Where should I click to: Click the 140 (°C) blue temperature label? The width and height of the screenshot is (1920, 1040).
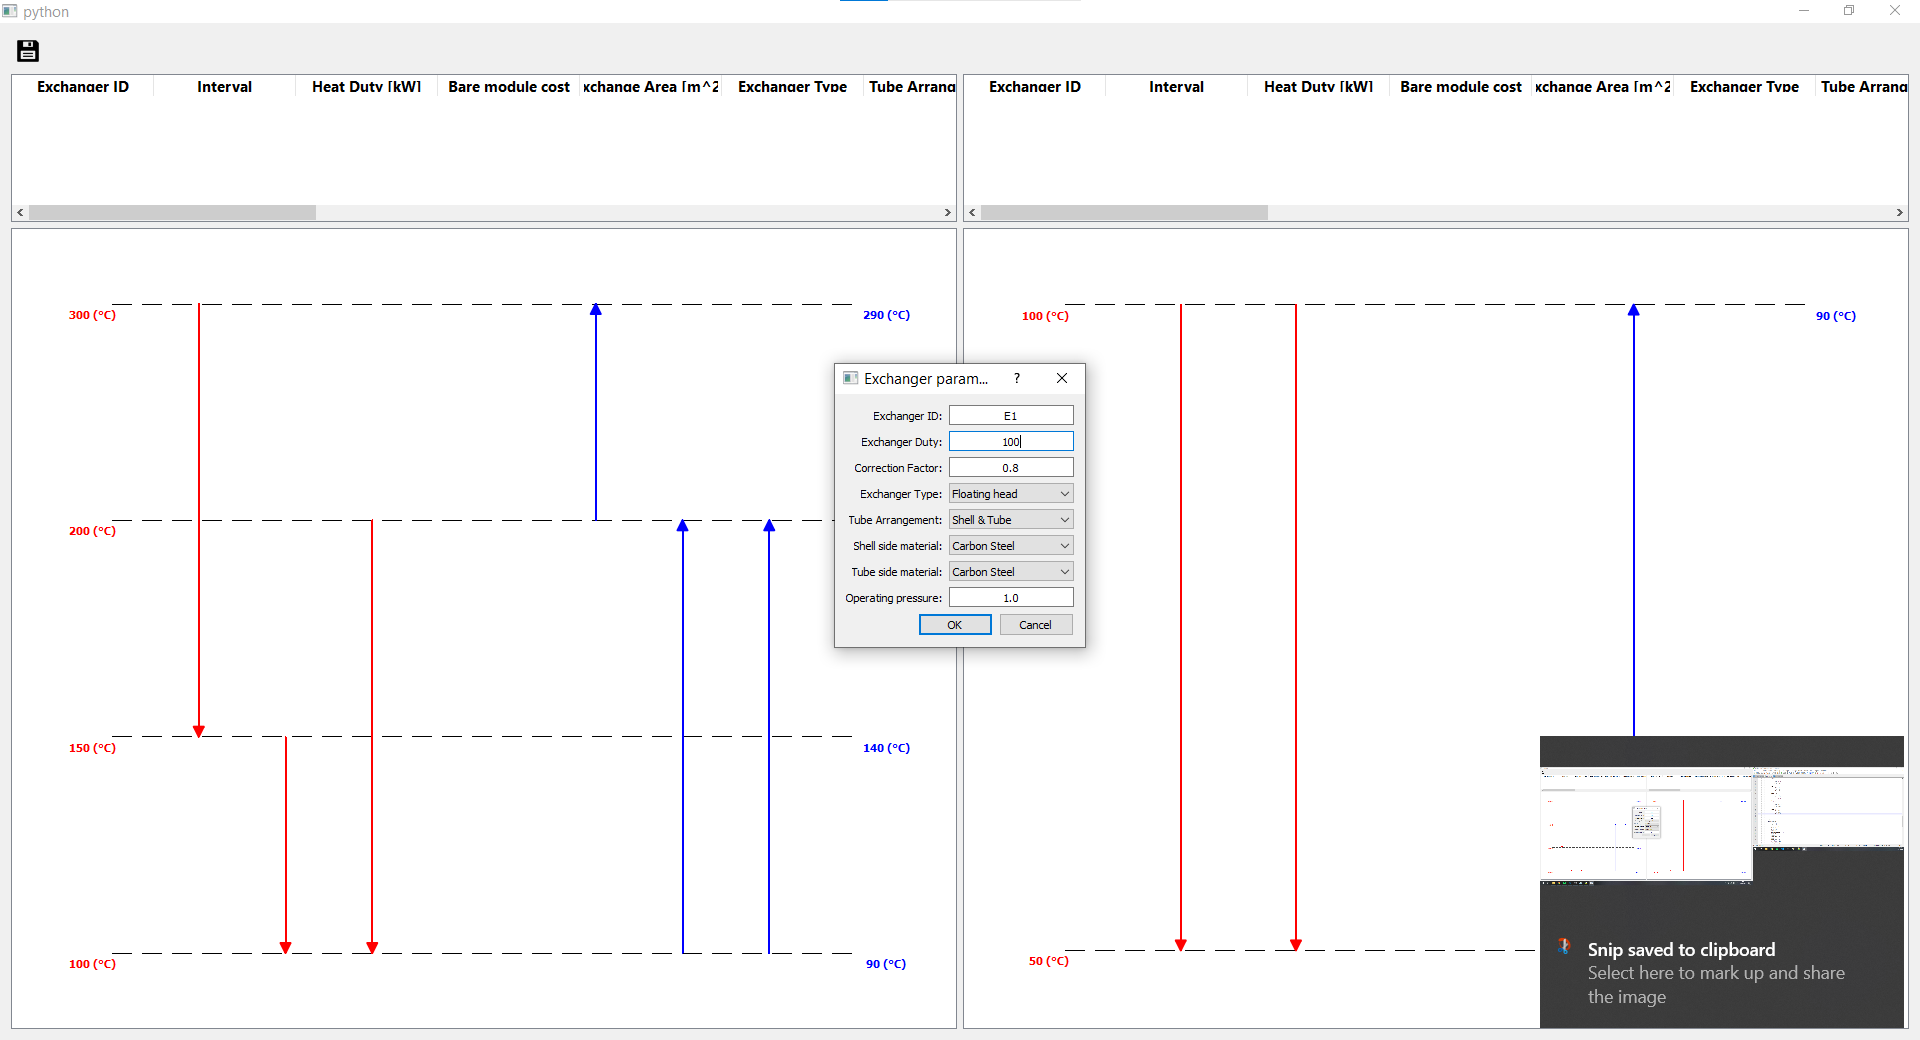886,748
